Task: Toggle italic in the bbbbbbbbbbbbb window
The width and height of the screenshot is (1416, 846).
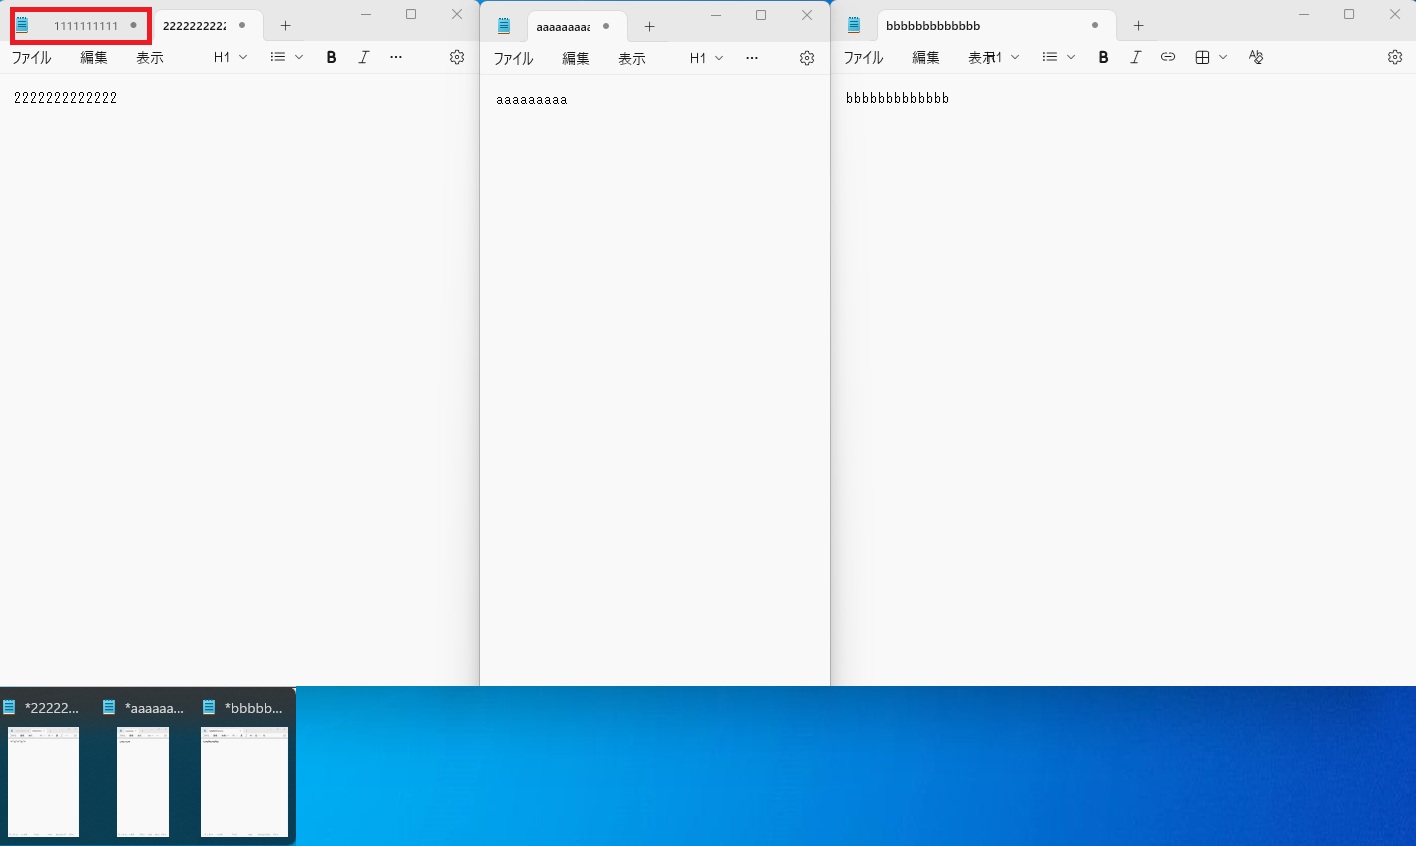Action: [1135, 58]
